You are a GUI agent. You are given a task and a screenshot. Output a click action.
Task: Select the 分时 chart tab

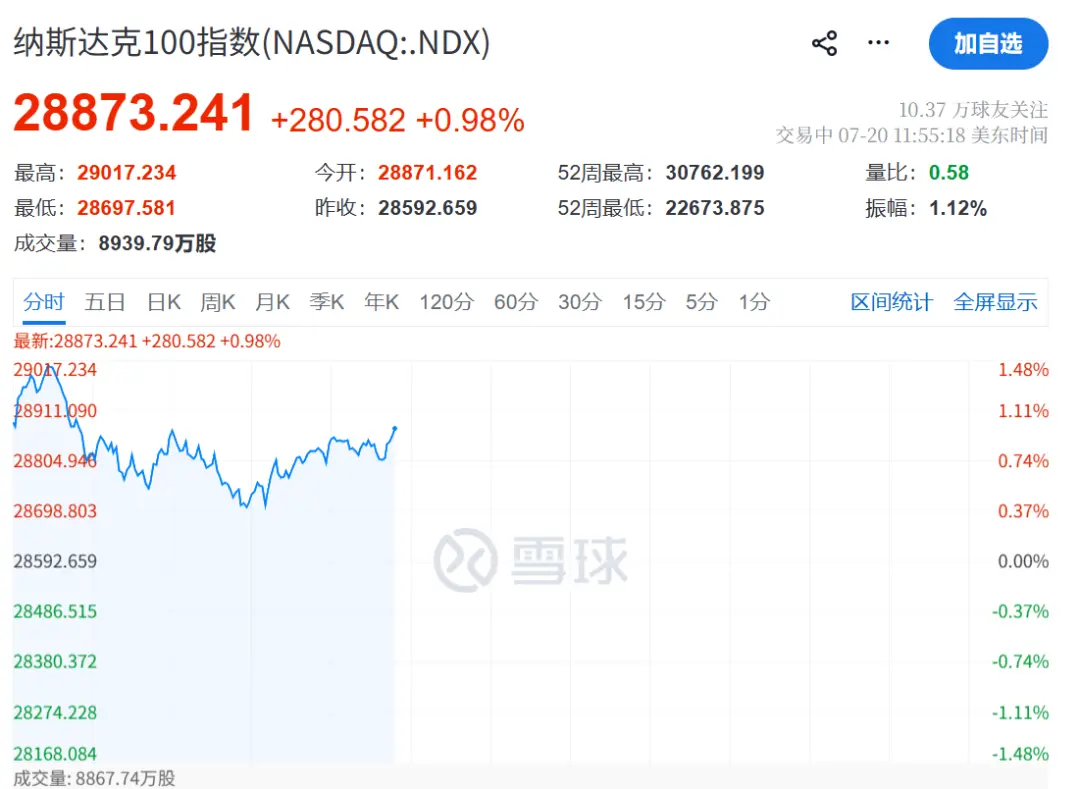[x=43, y=302]
